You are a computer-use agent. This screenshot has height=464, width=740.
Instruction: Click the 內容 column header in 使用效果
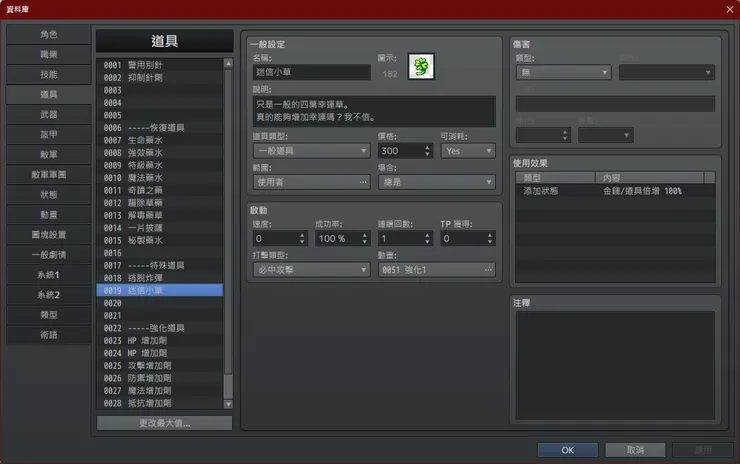click(x=649, y=178)
